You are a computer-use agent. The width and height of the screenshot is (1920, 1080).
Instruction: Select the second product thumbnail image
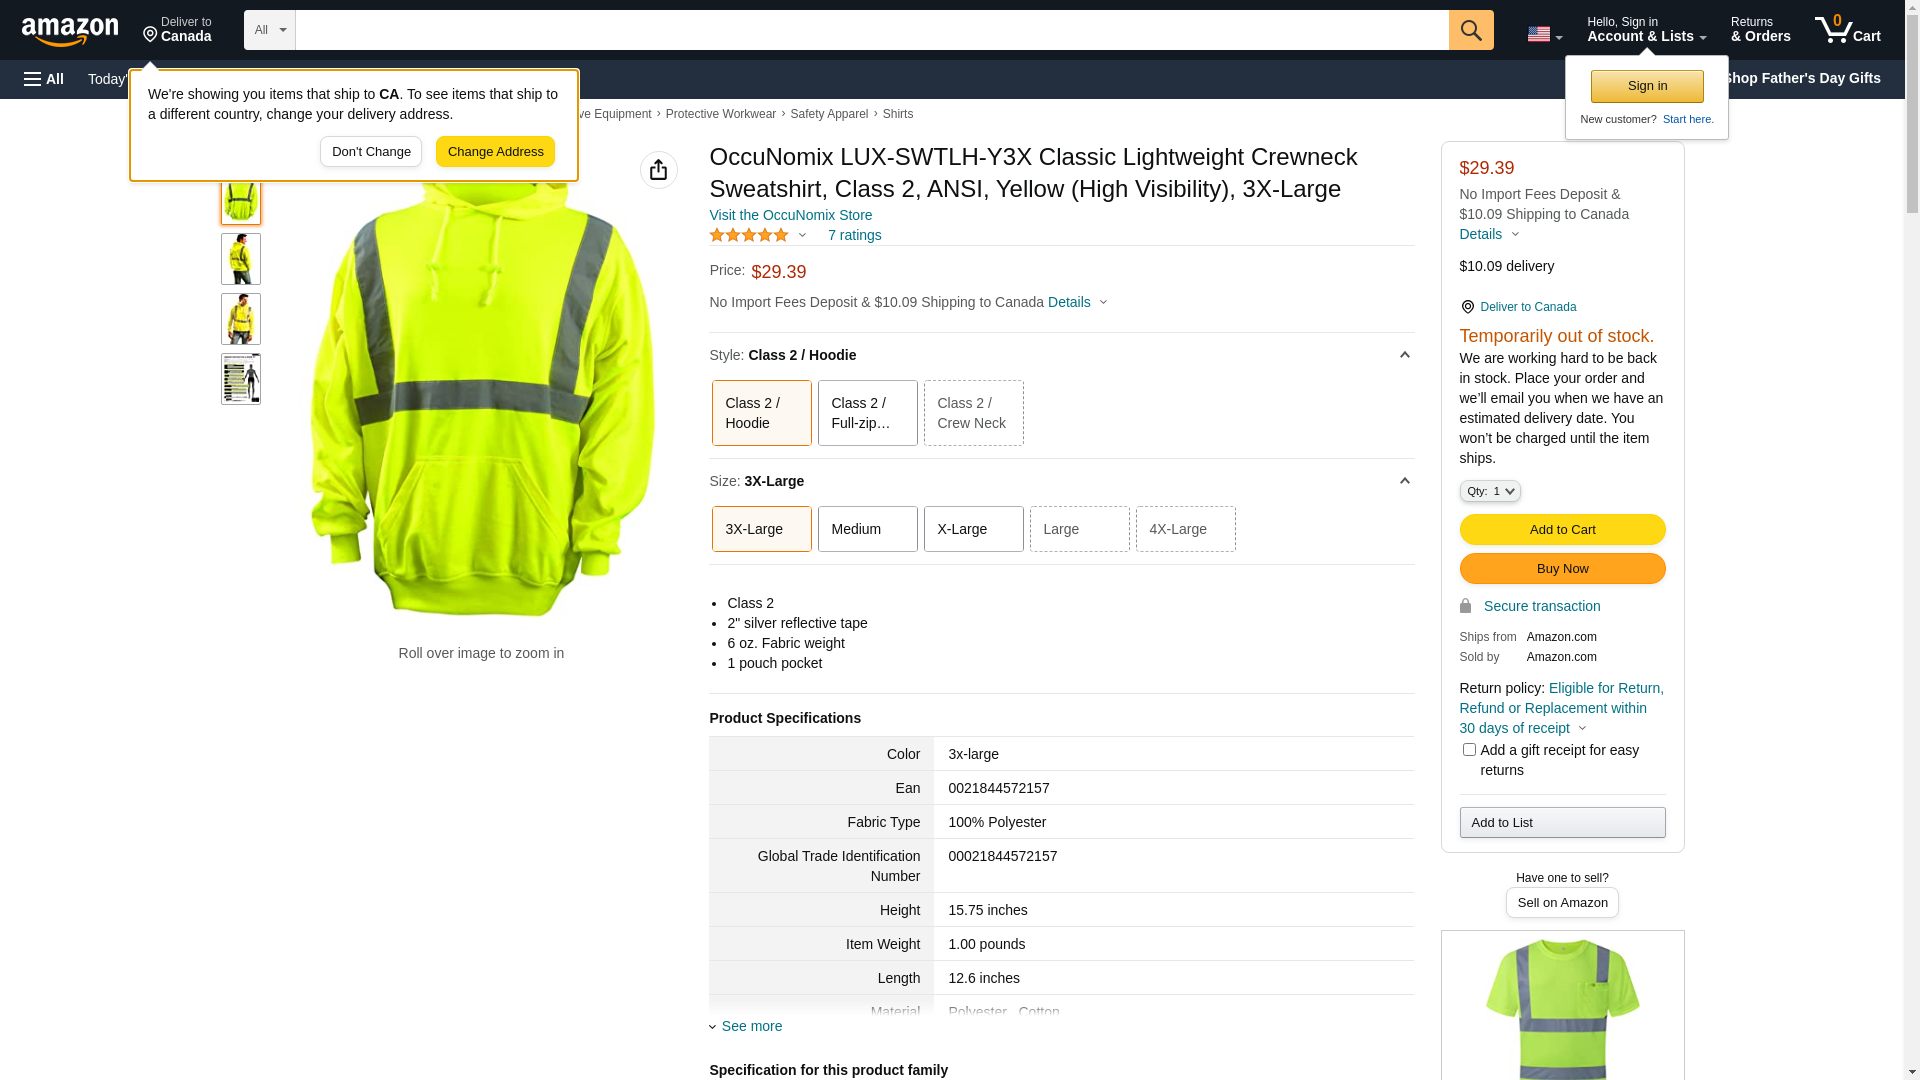click(x=241, y=259)
